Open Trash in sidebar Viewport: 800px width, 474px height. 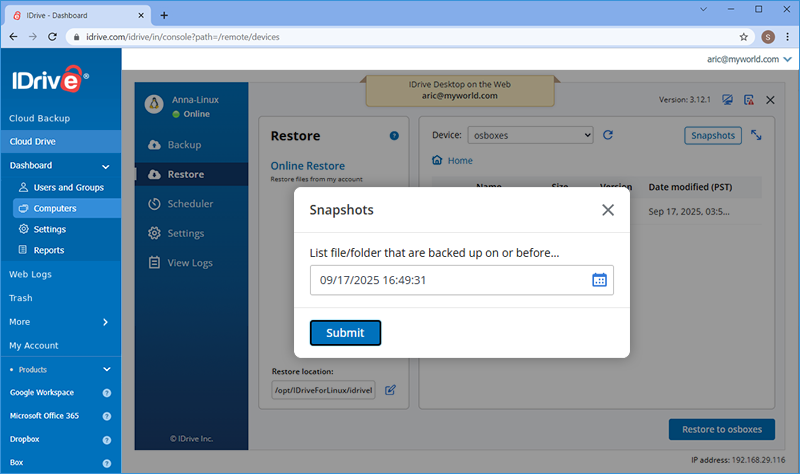20,298
